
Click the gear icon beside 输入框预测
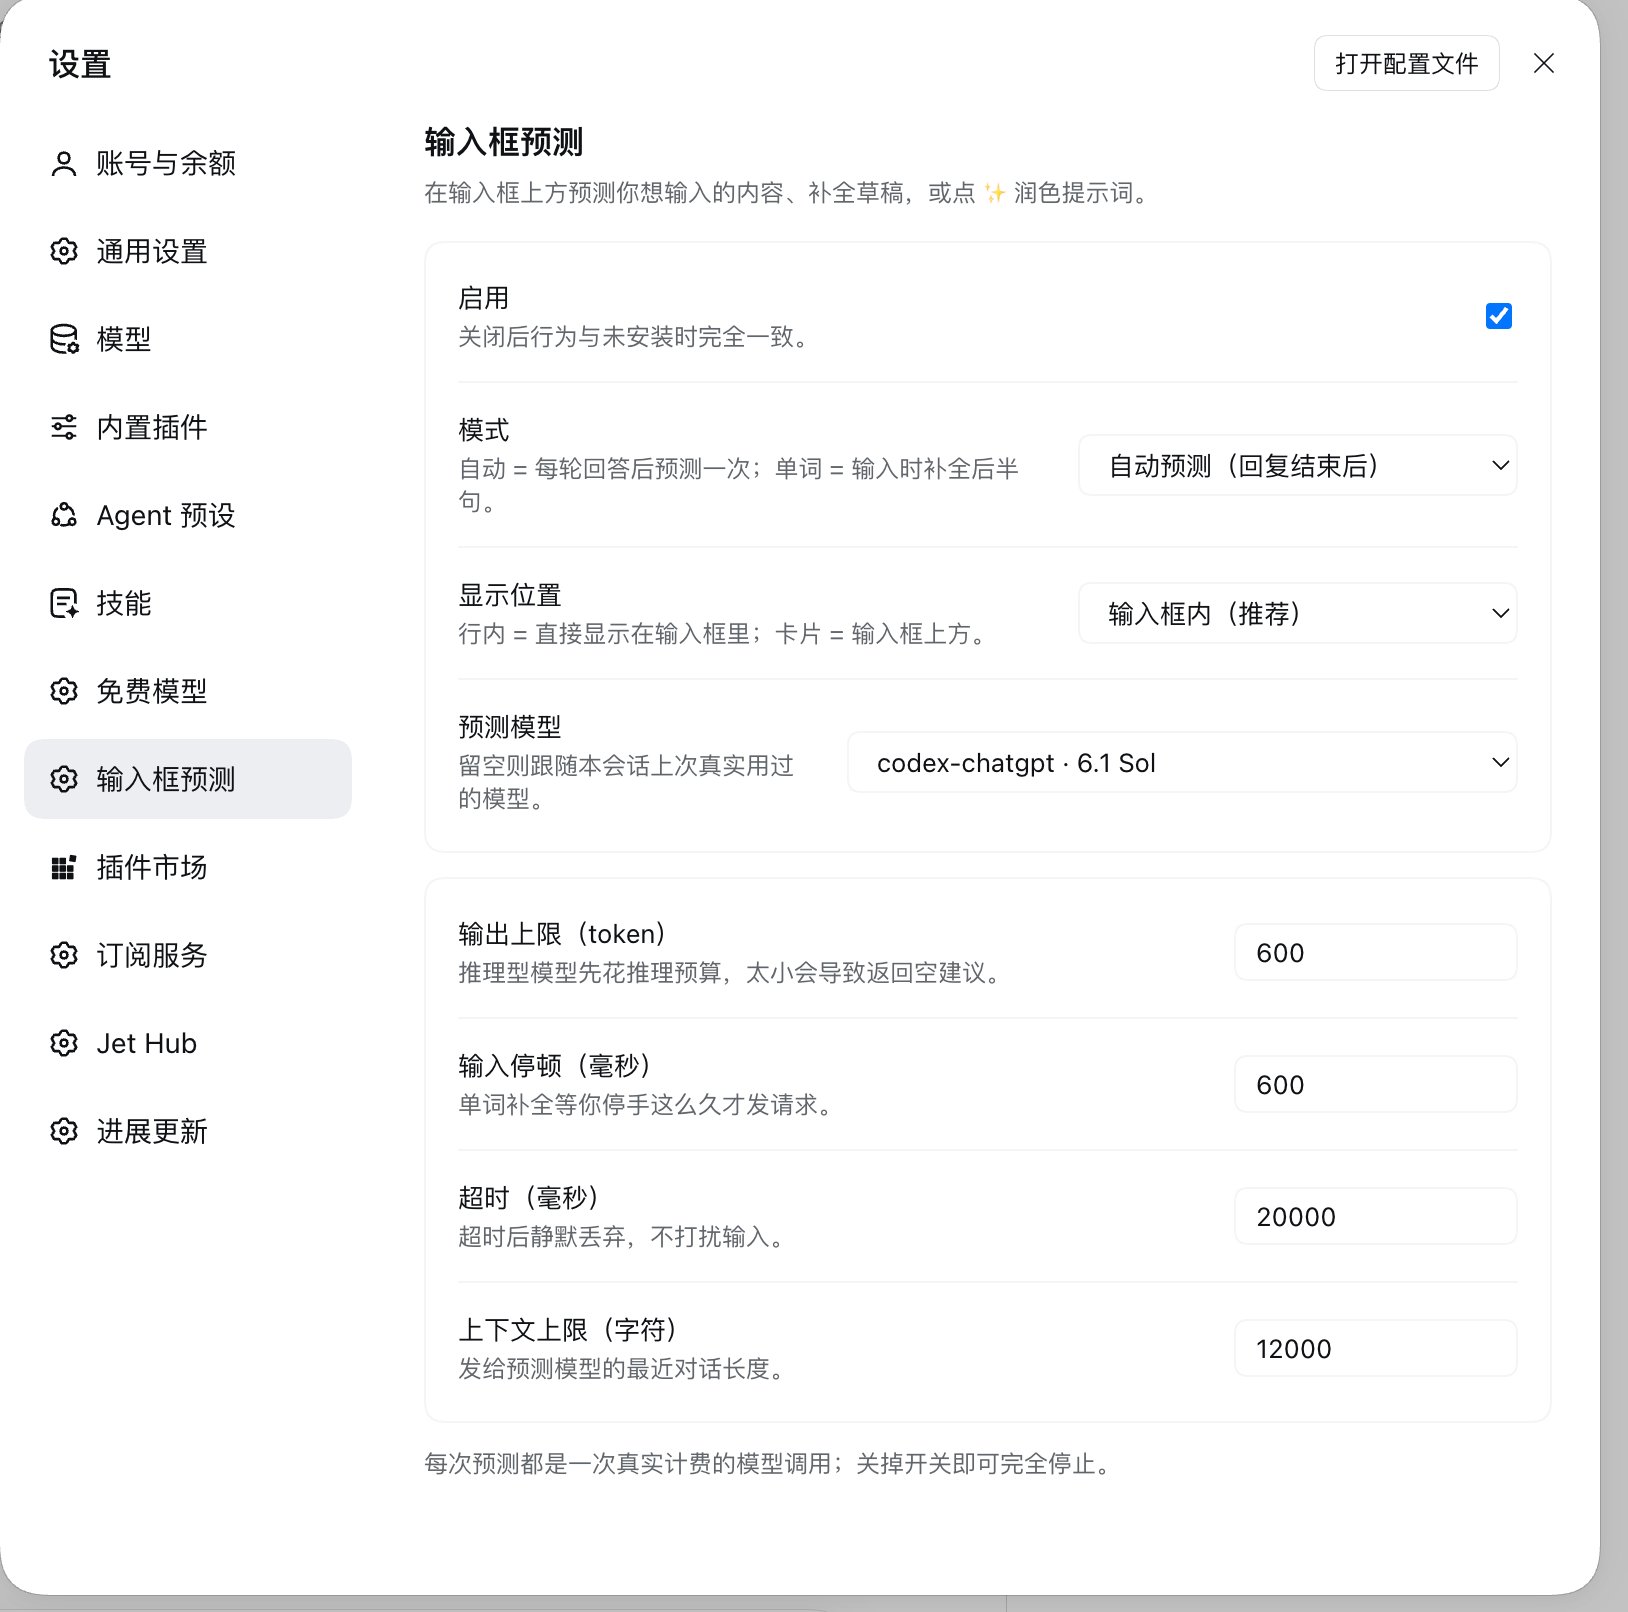click(x=64, y=780)
